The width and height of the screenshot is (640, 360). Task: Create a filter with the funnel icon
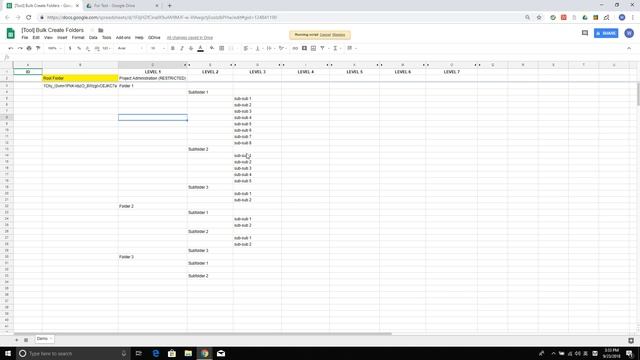[322, 48]
